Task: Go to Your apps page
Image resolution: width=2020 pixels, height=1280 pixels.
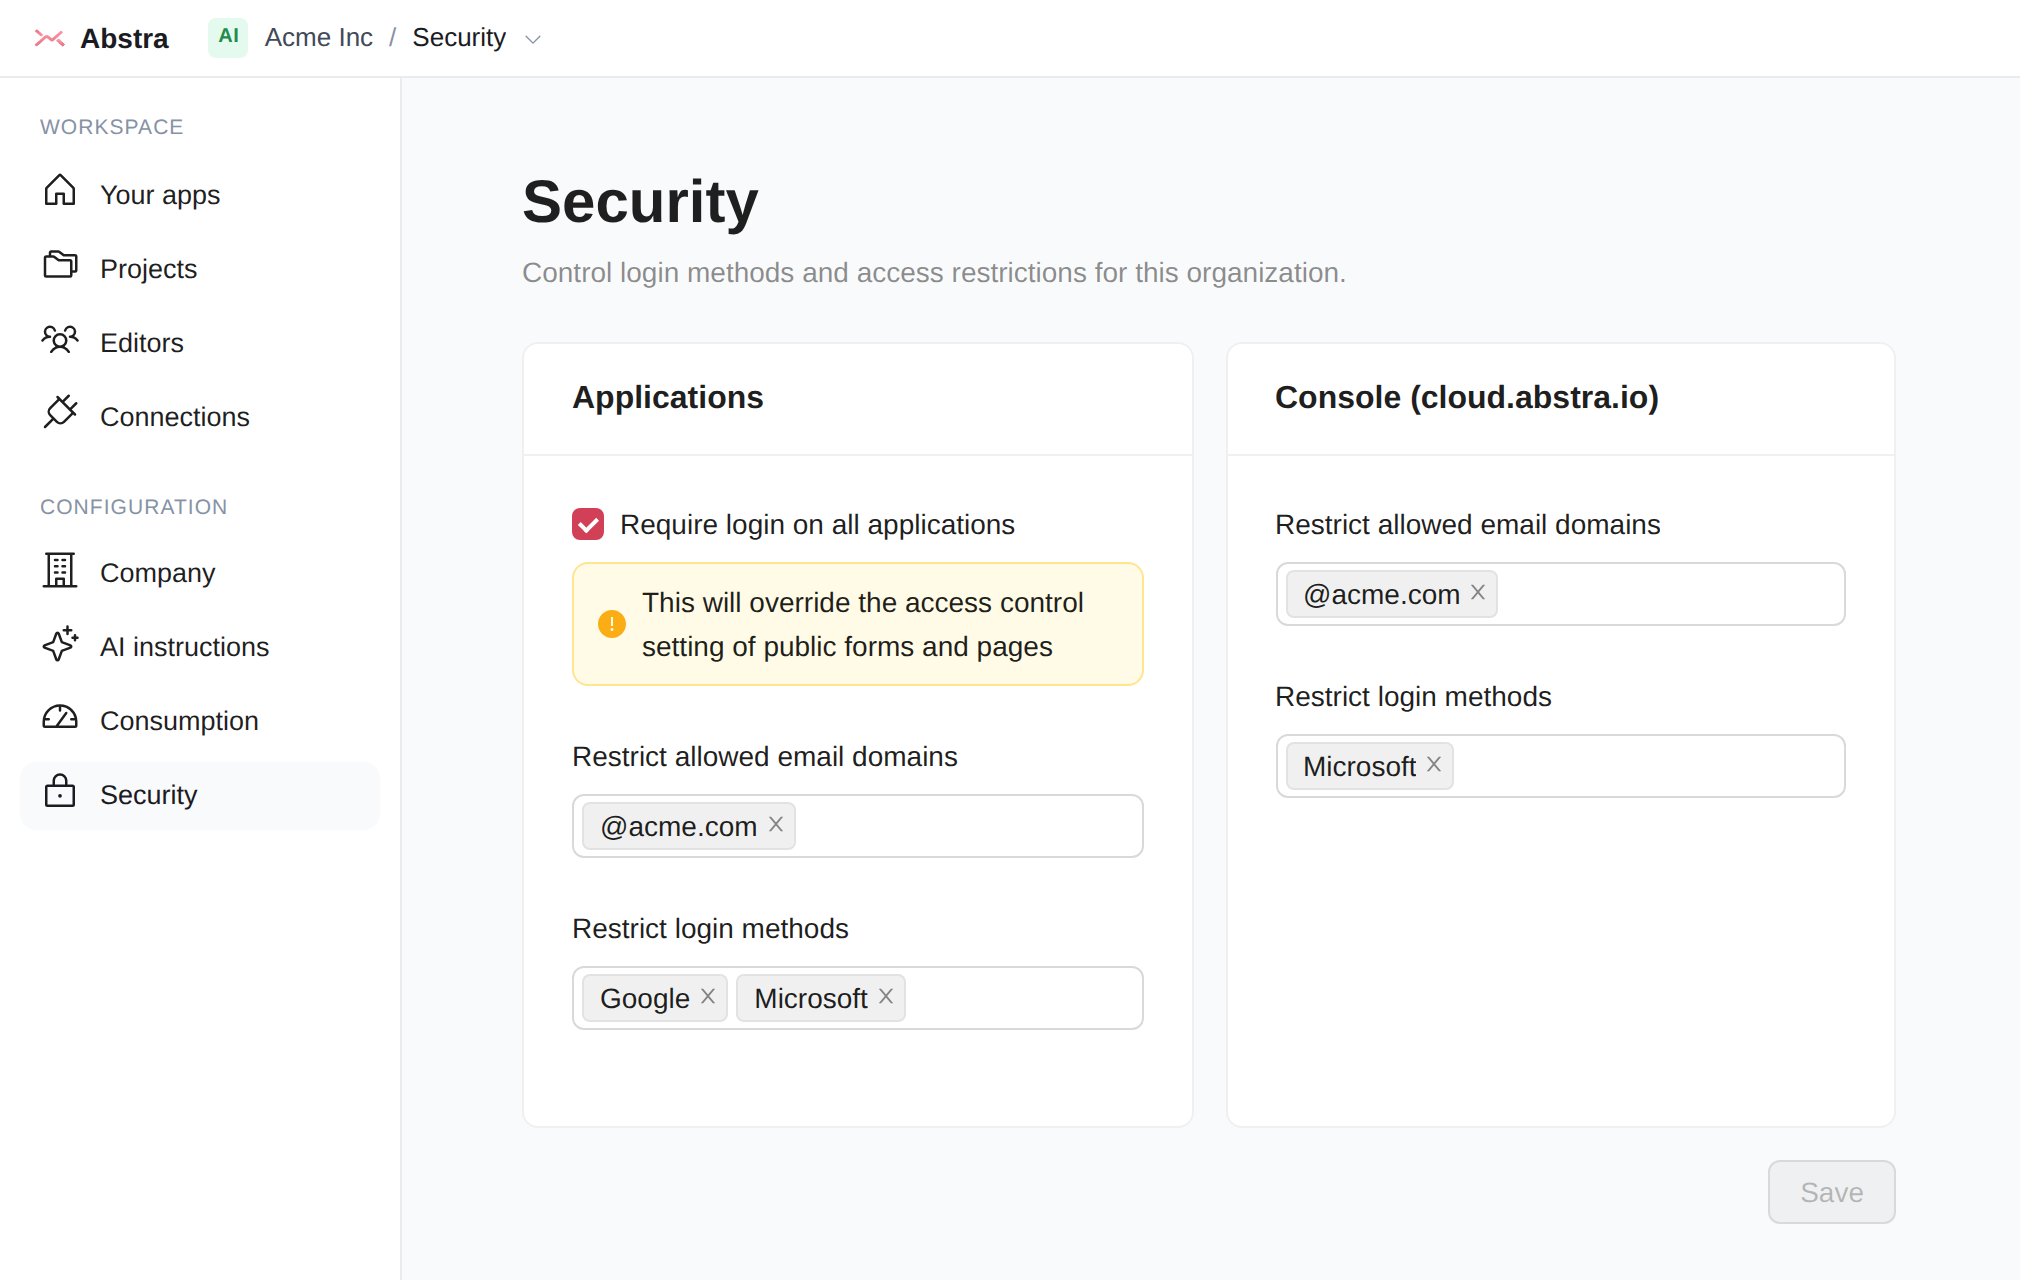Action: tap(200, 194)
